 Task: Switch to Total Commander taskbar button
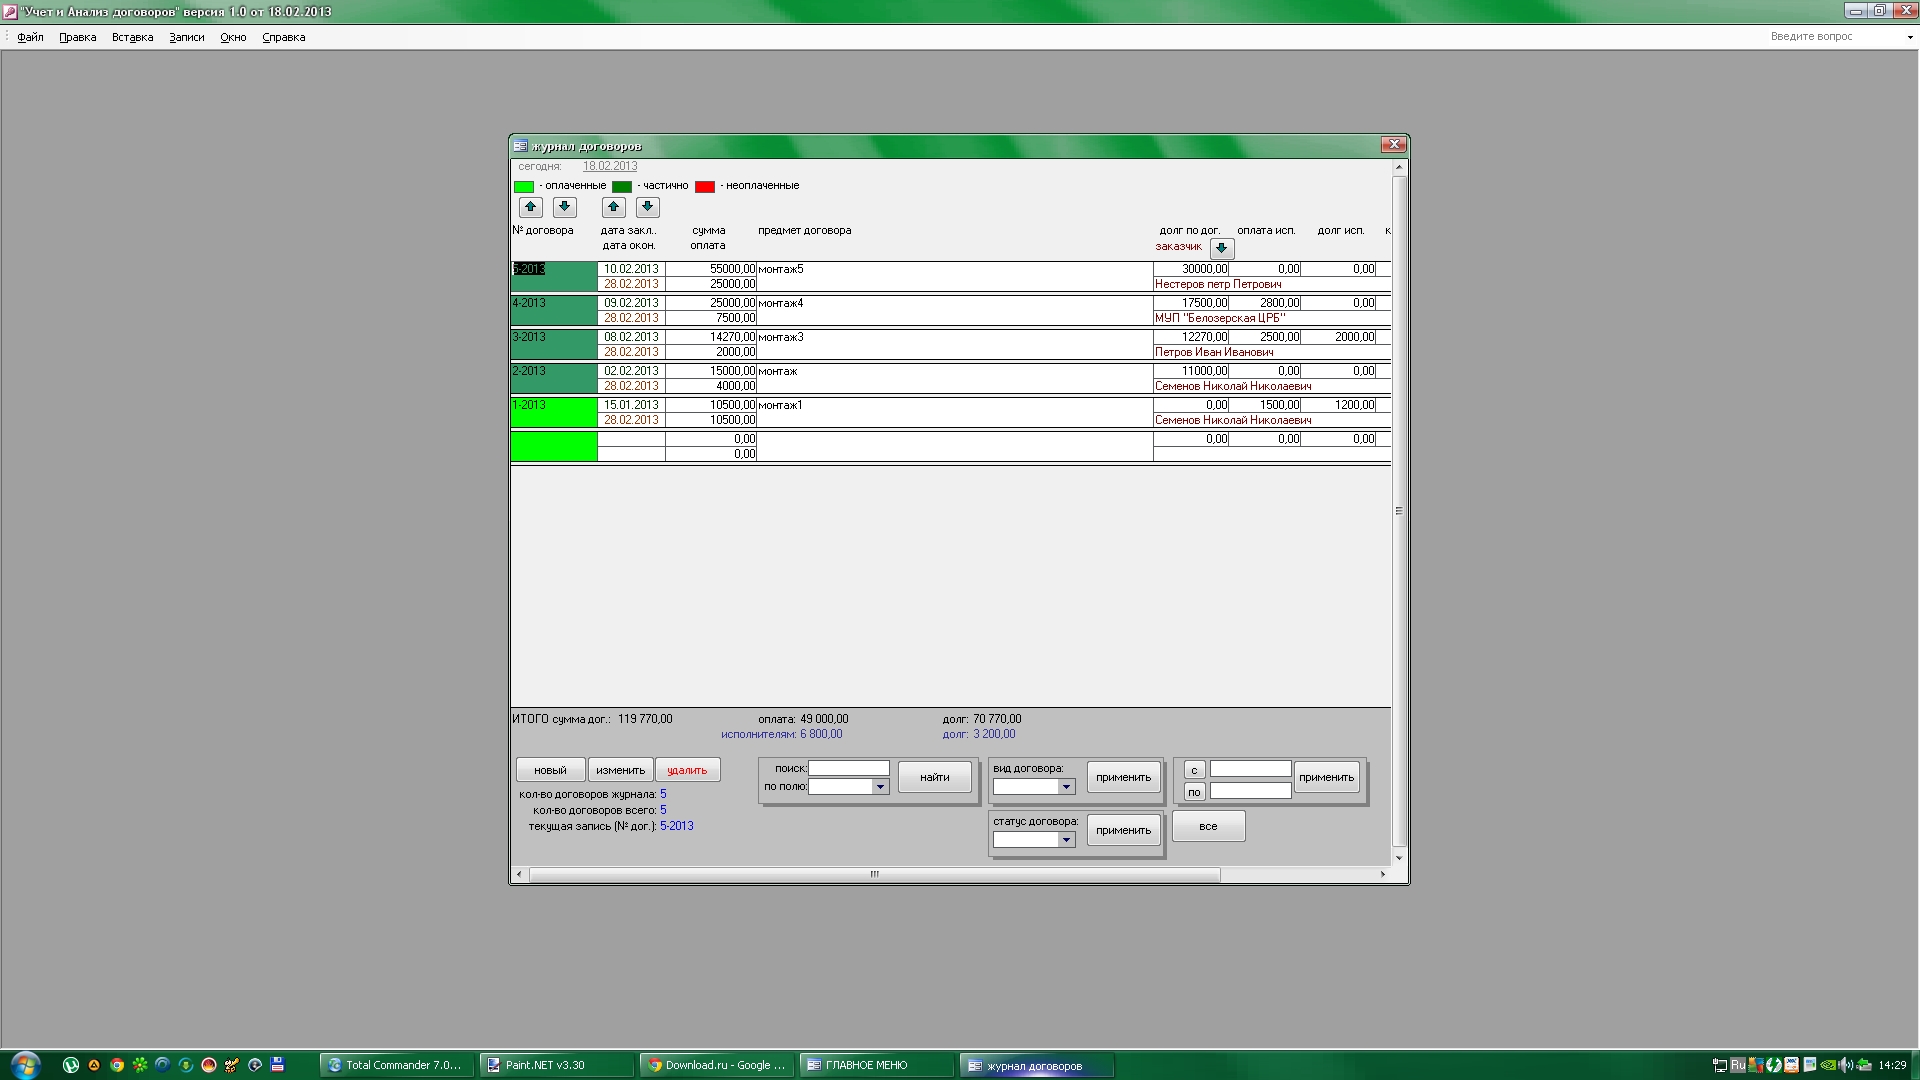[x=397, y=1065]
